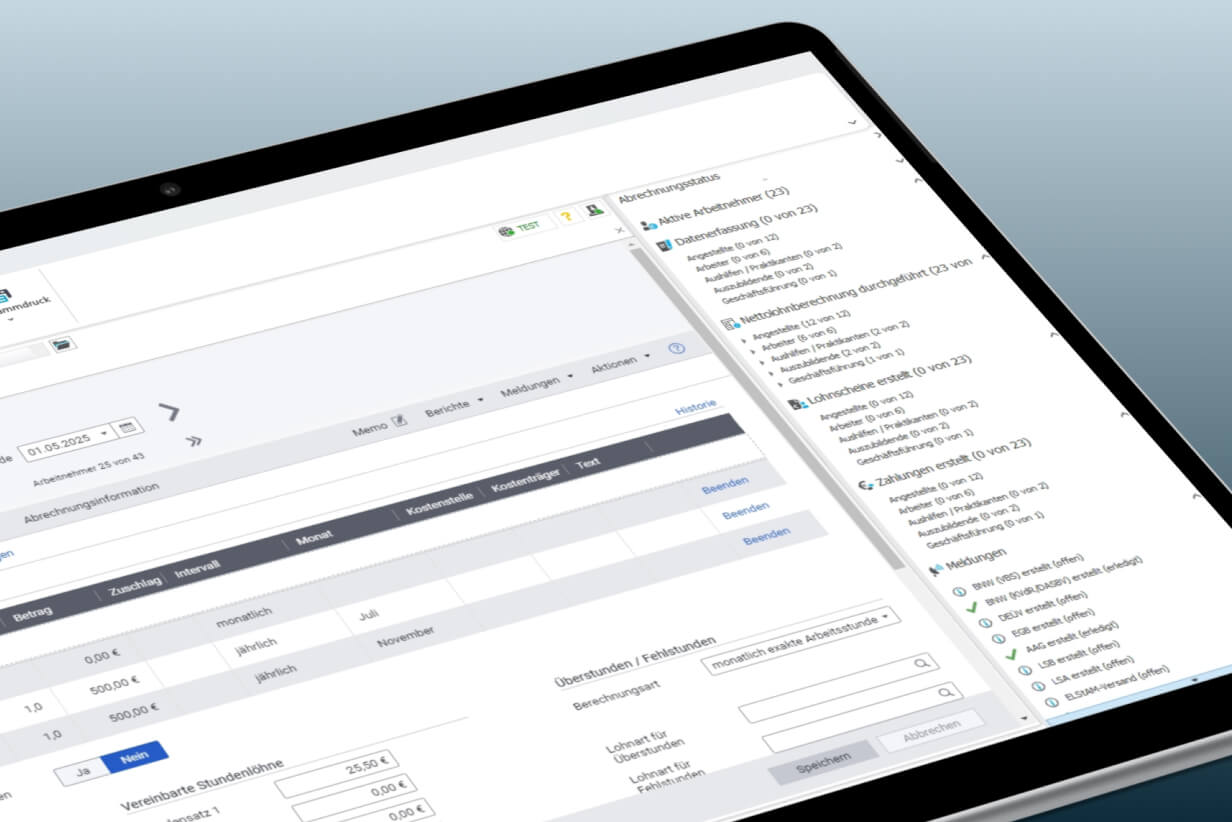
Task: Open the calendar picker beside 01.05.2025
Action: (128, 427)
